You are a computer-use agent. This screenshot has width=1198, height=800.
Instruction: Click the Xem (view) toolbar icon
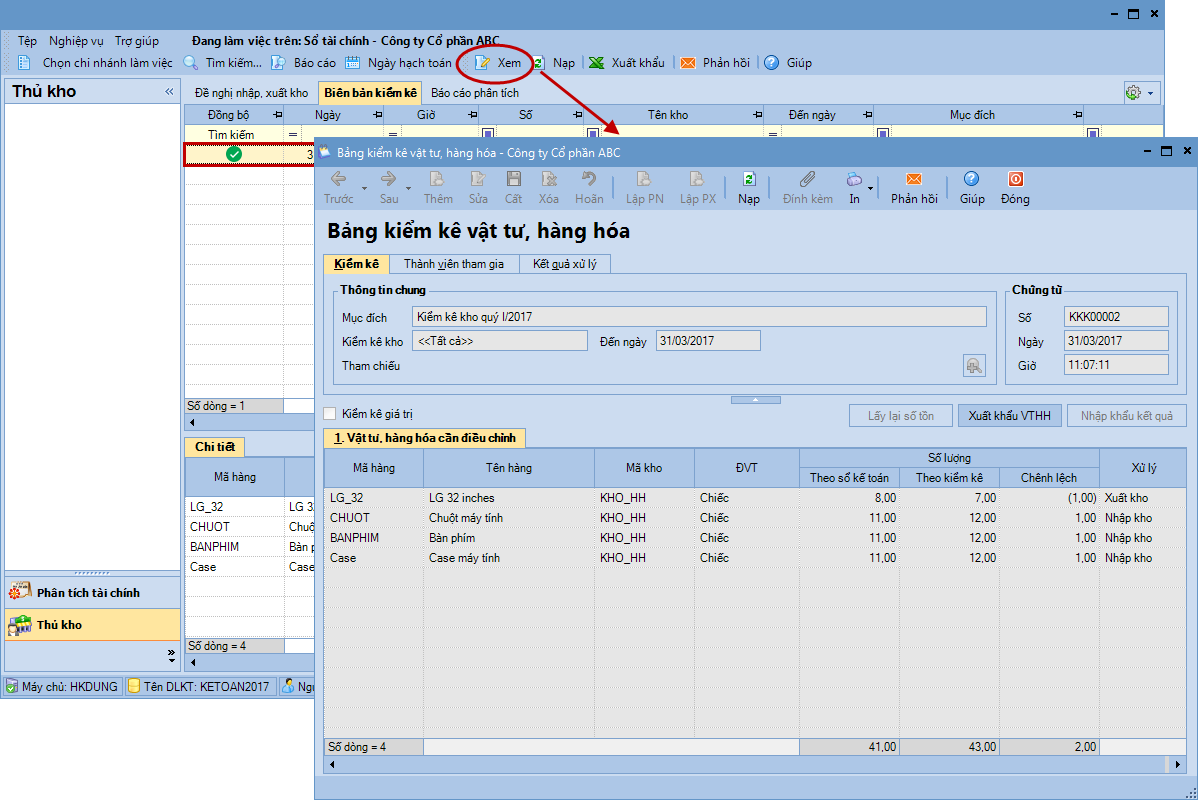tap(484, 63)
